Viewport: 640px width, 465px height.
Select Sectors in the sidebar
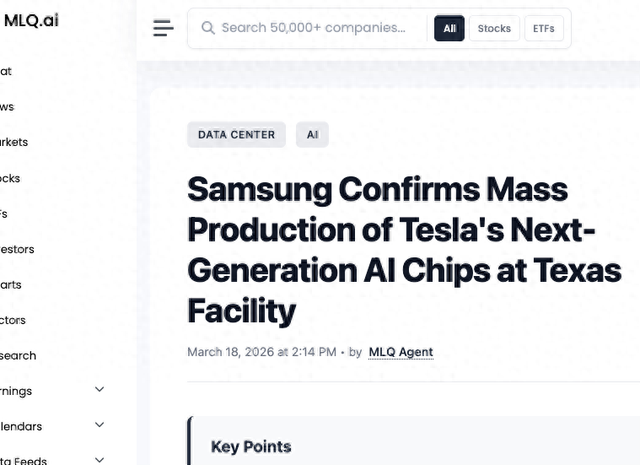point(13,320)
